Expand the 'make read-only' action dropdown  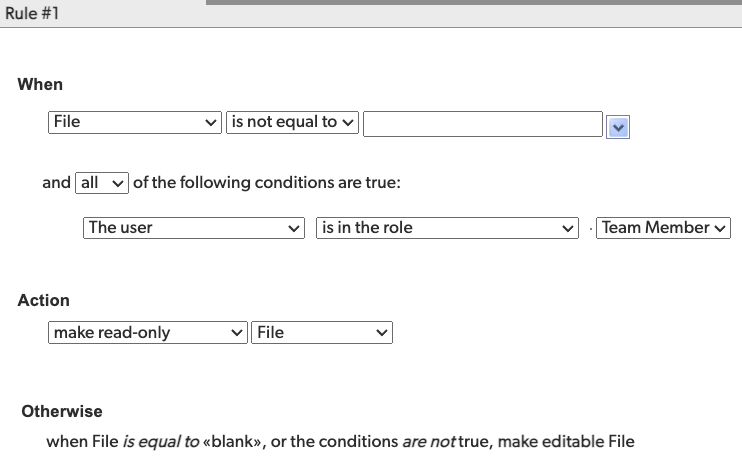click(x=148, y=333)
